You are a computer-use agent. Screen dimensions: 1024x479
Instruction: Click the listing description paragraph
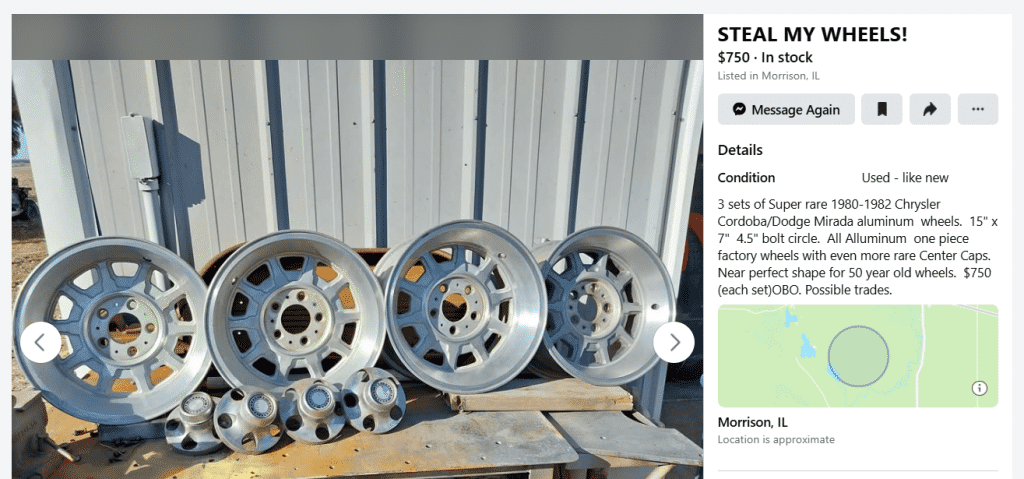coord(857,247)
